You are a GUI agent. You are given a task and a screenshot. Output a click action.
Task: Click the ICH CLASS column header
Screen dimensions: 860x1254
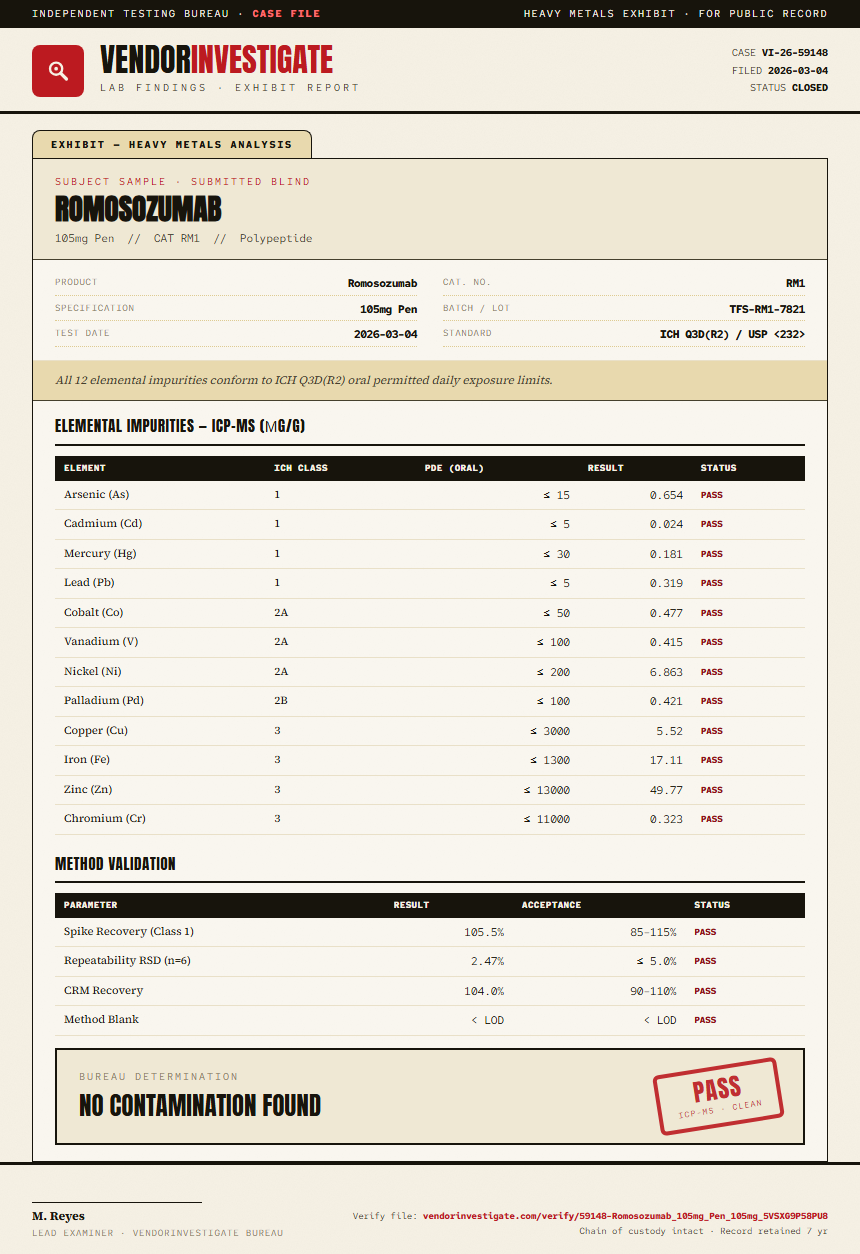pos(301,468)
